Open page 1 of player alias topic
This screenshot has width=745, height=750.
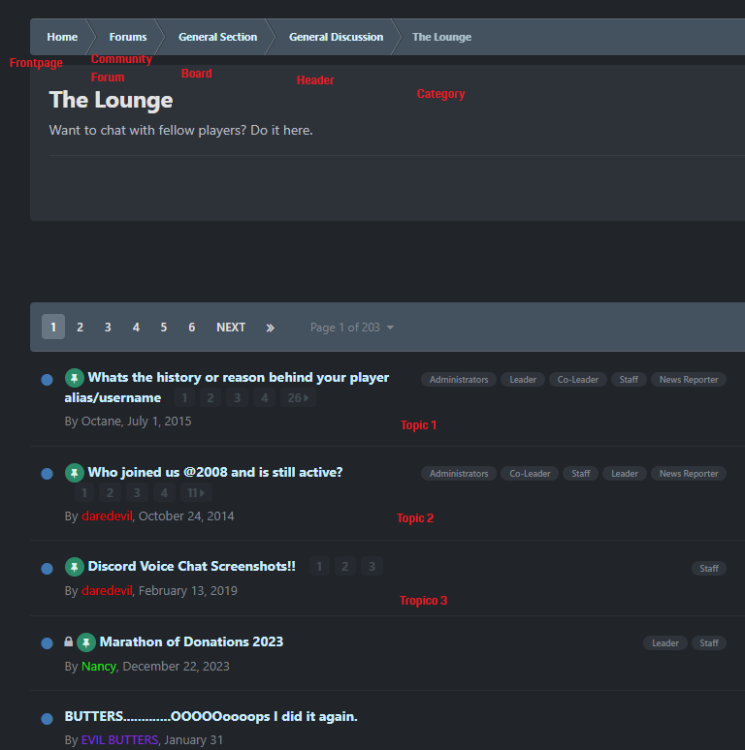click(x=185, y=398)
